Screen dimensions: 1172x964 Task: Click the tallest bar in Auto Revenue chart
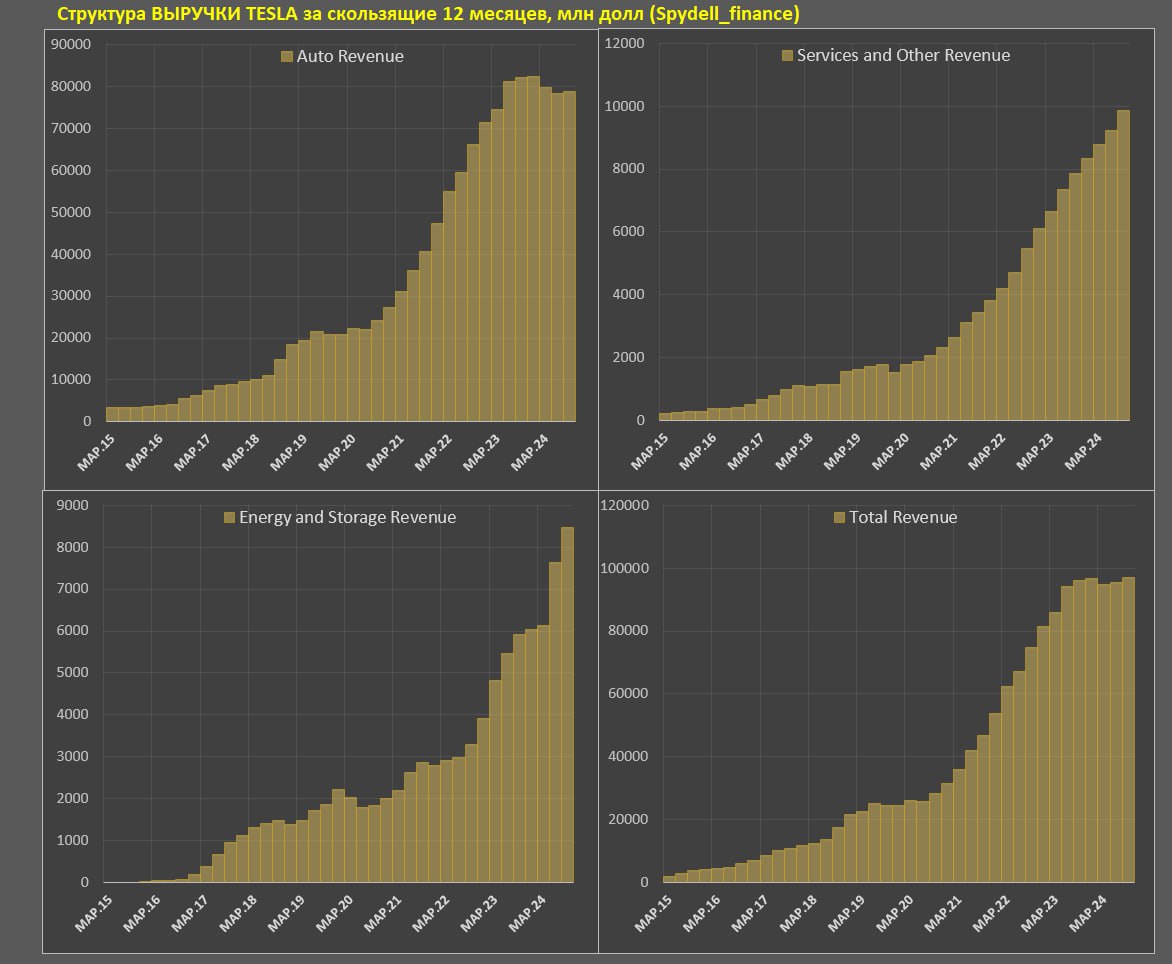pyautogui.click(x=533, y=249)
